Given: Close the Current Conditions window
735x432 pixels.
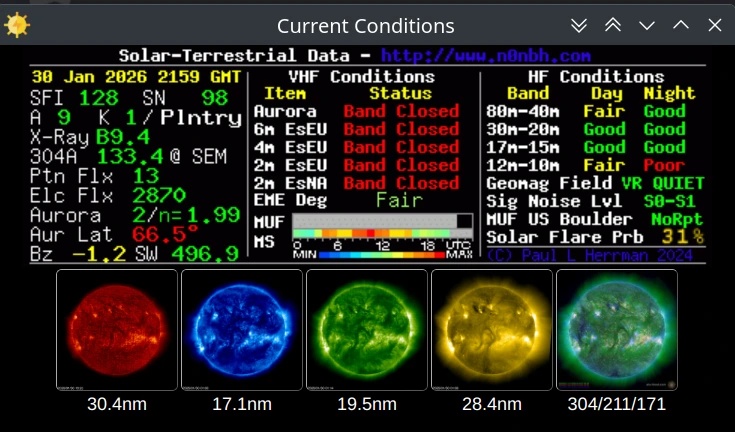Looking at the screenshot, I should [x=714, y=25].
